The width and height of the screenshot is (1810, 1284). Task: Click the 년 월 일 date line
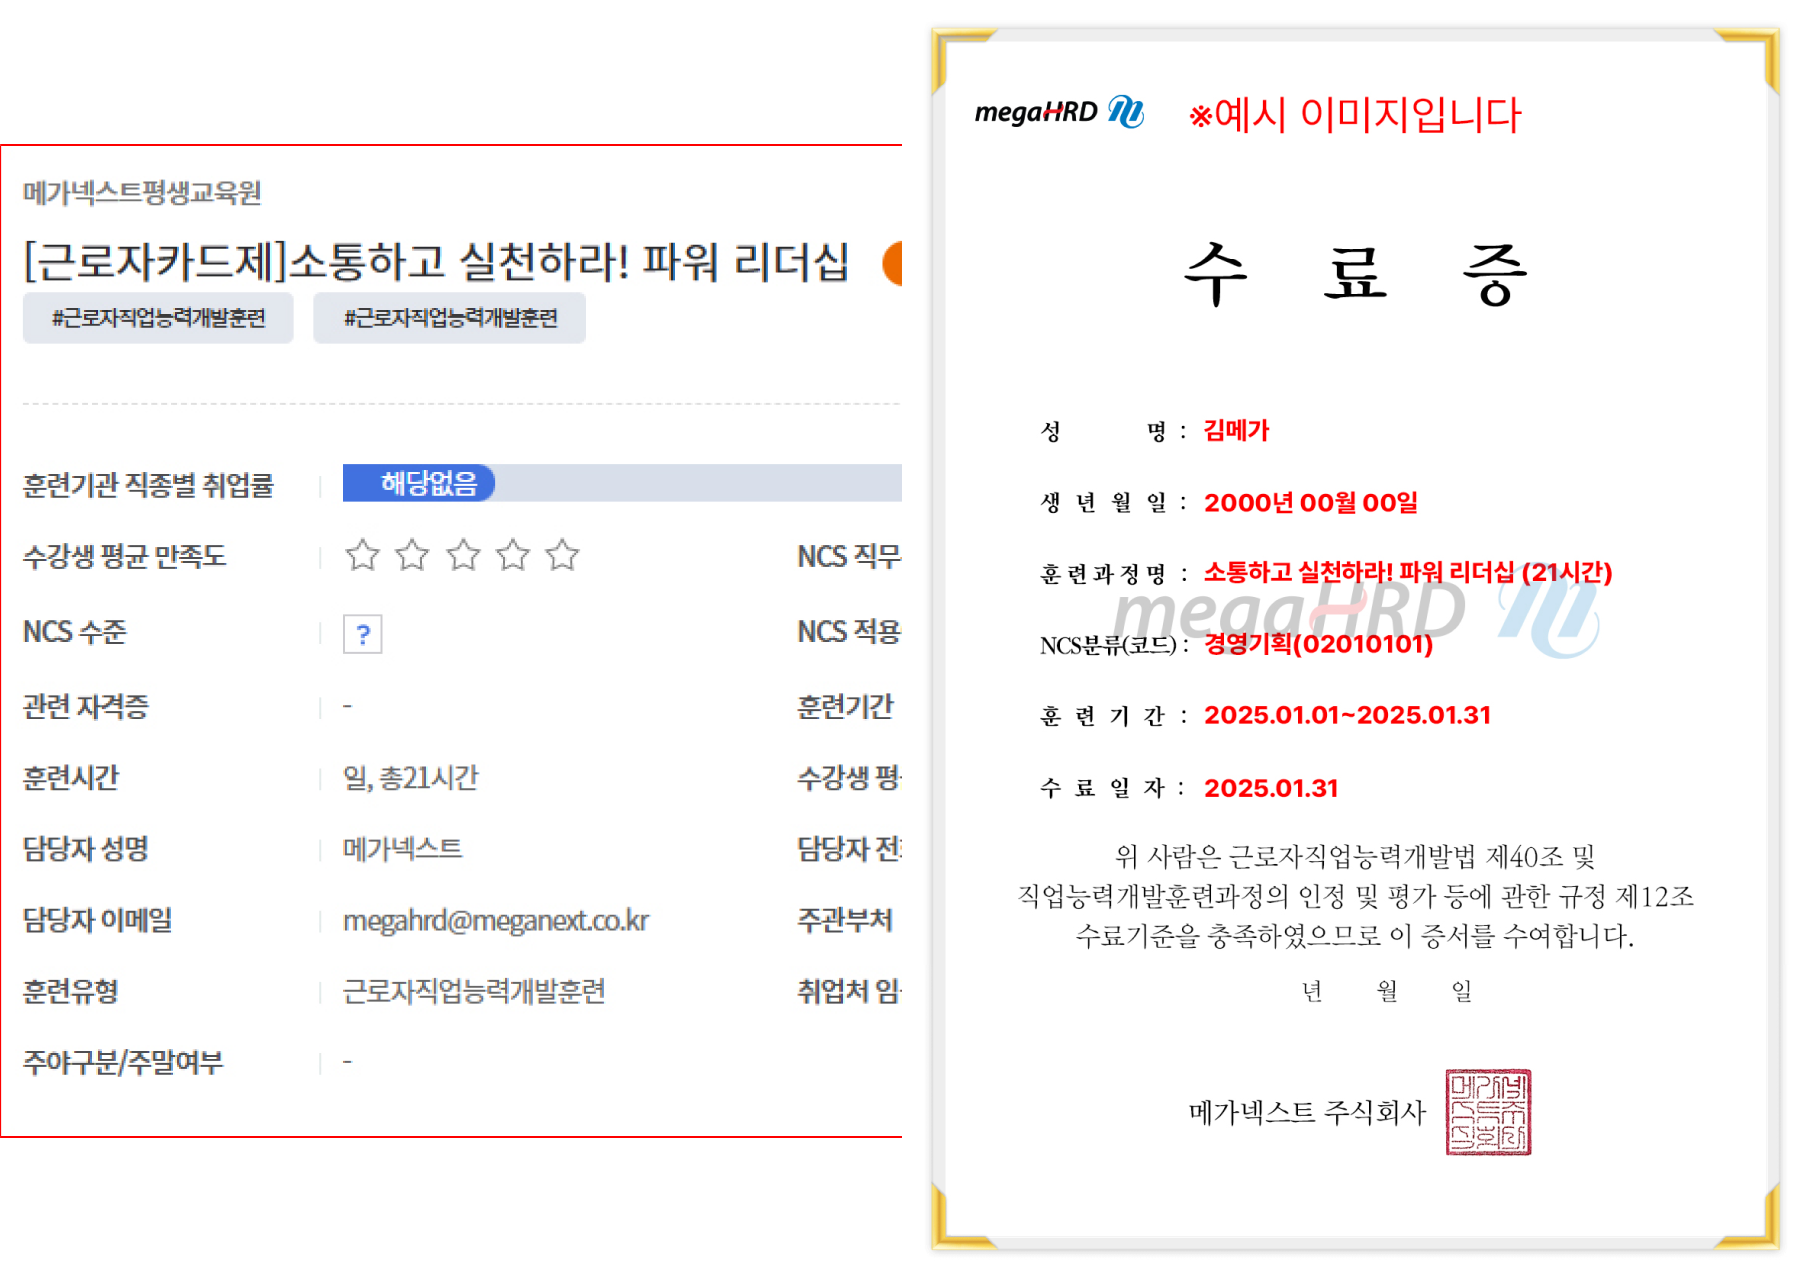(1387, 991)
